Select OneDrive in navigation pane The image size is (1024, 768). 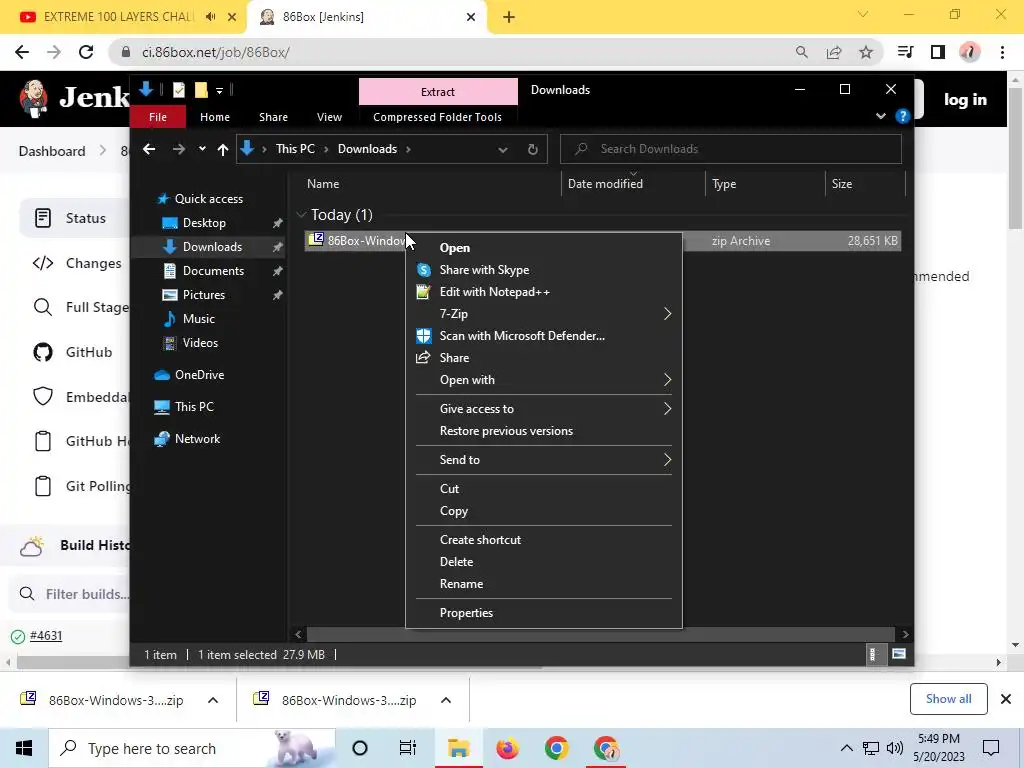[199, 375]
